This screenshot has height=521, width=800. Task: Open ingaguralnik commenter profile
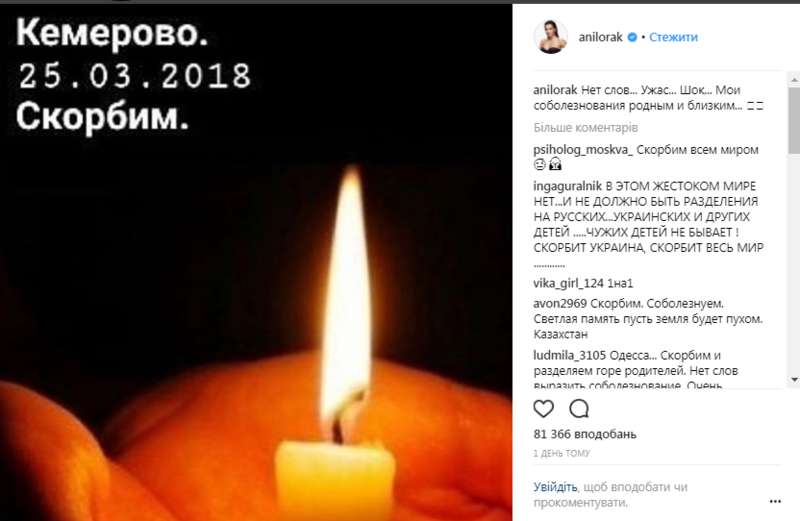[568, 186]
